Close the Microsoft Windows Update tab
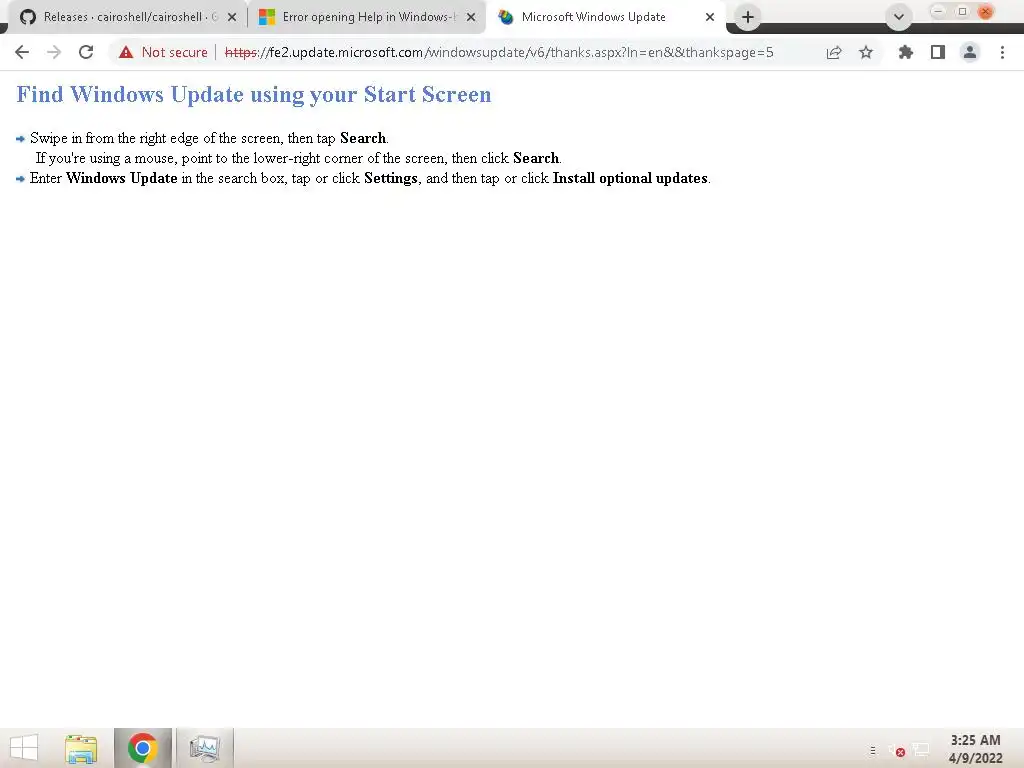This screenshot has height=768, width=1024. click(x=710, y=17)
